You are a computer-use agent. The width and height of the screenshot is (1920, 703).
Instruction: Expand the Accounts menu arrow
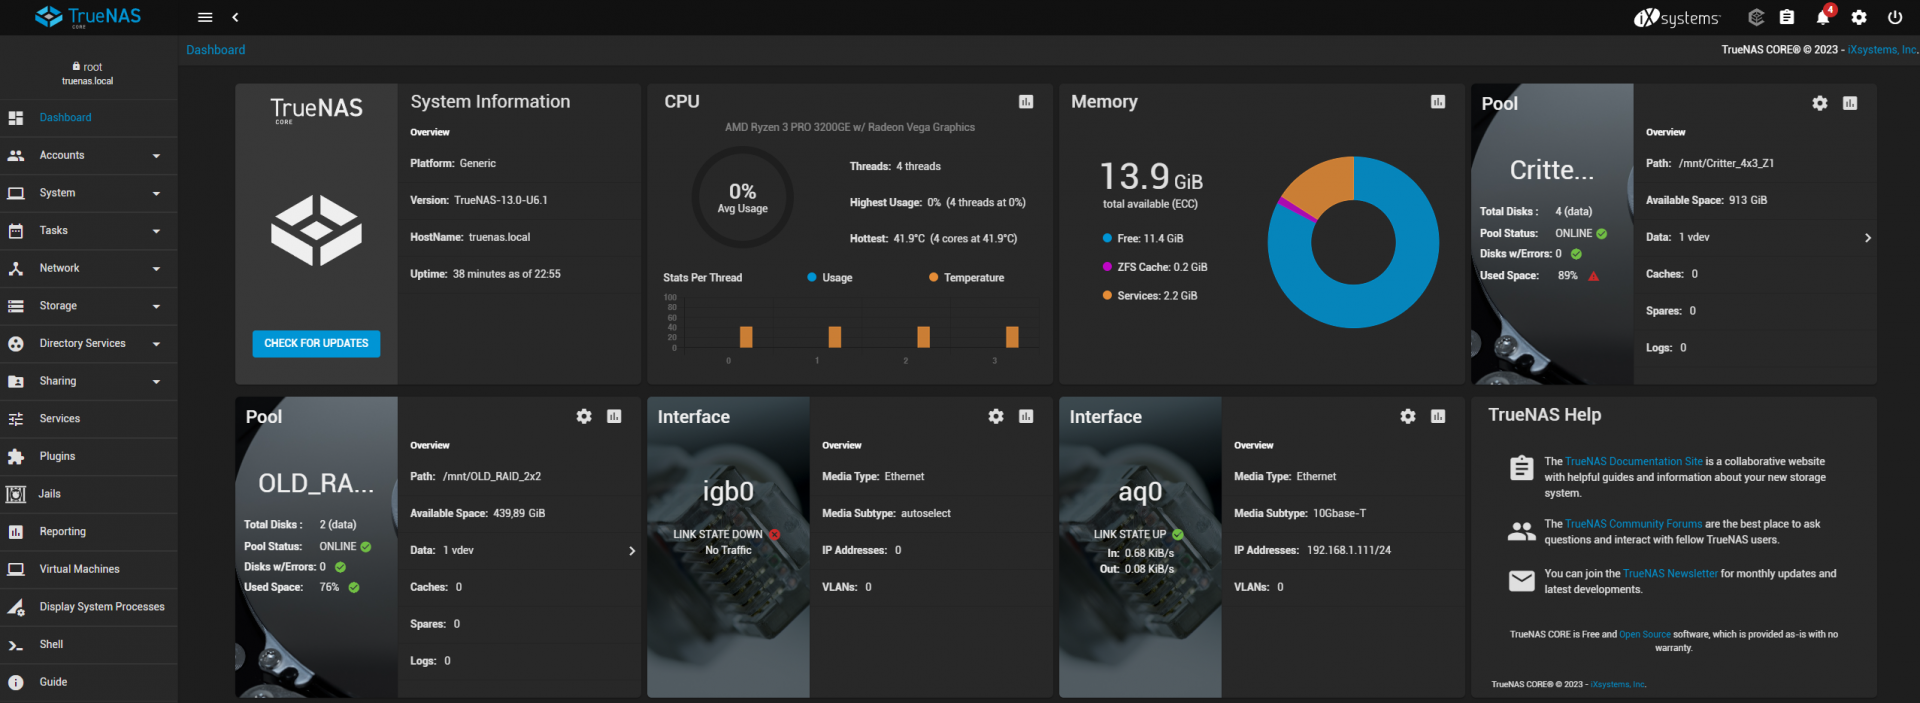(x=156, y=156)
